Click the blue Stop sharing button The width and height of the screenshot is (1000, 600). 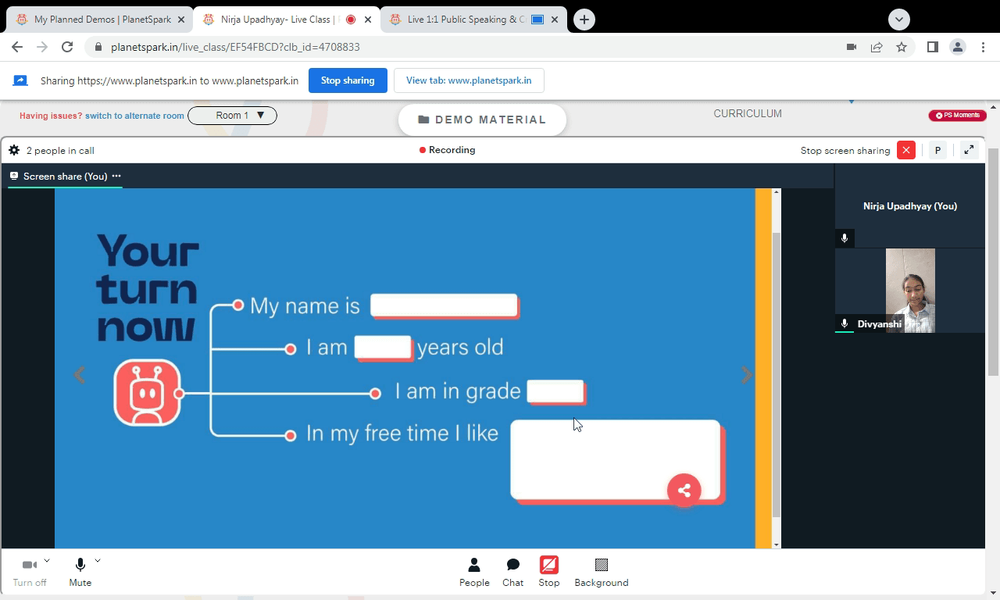tap(348, 80)
